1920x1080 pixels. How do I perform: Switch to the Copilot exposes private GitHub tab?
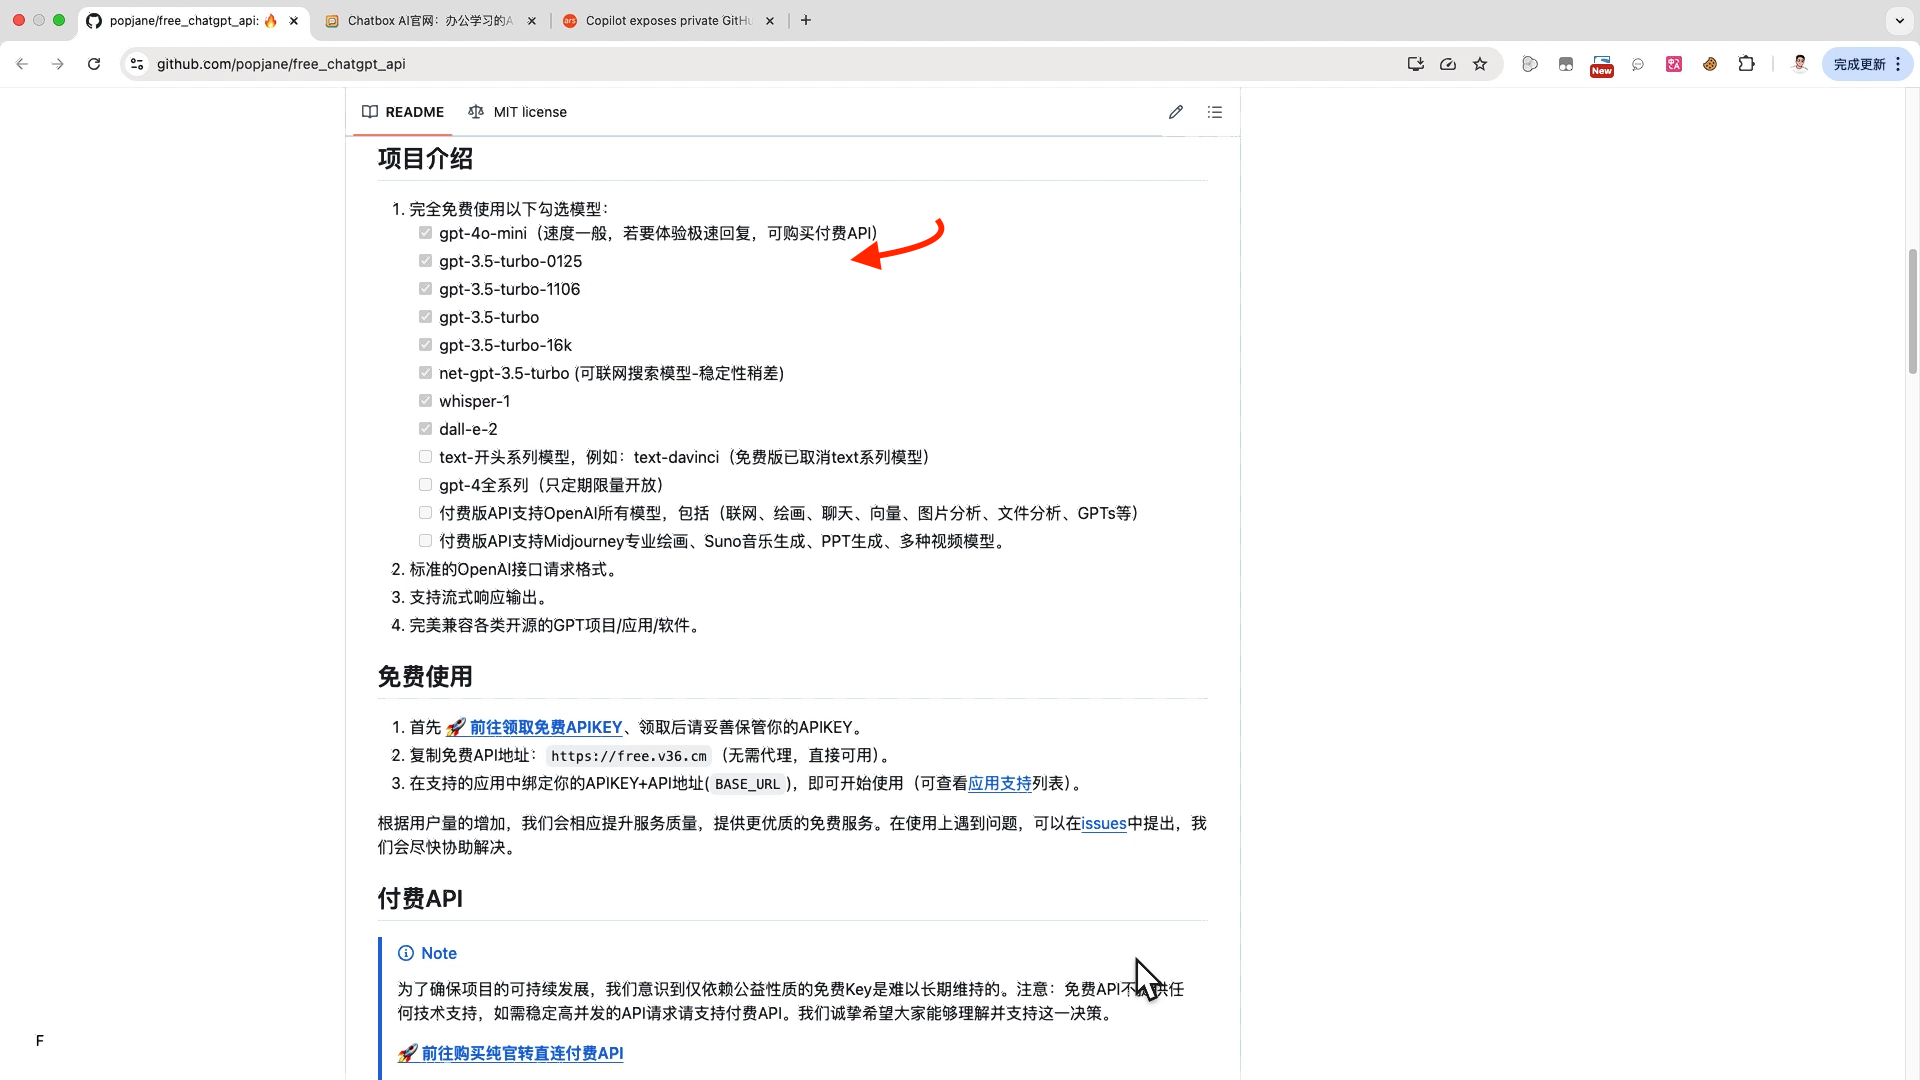point(668,20)
